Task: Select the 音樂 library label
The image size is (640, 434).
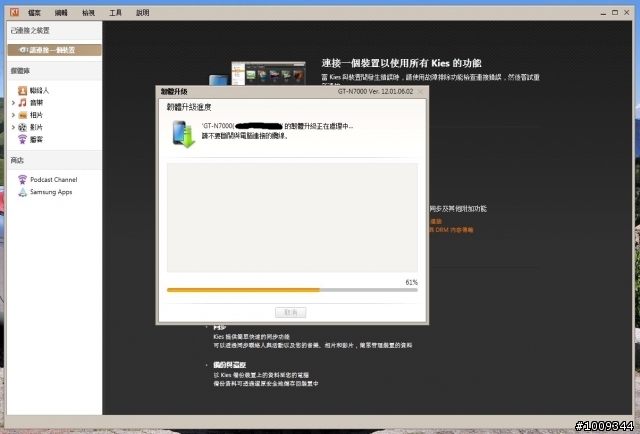Action: click(x=36, y=102)
